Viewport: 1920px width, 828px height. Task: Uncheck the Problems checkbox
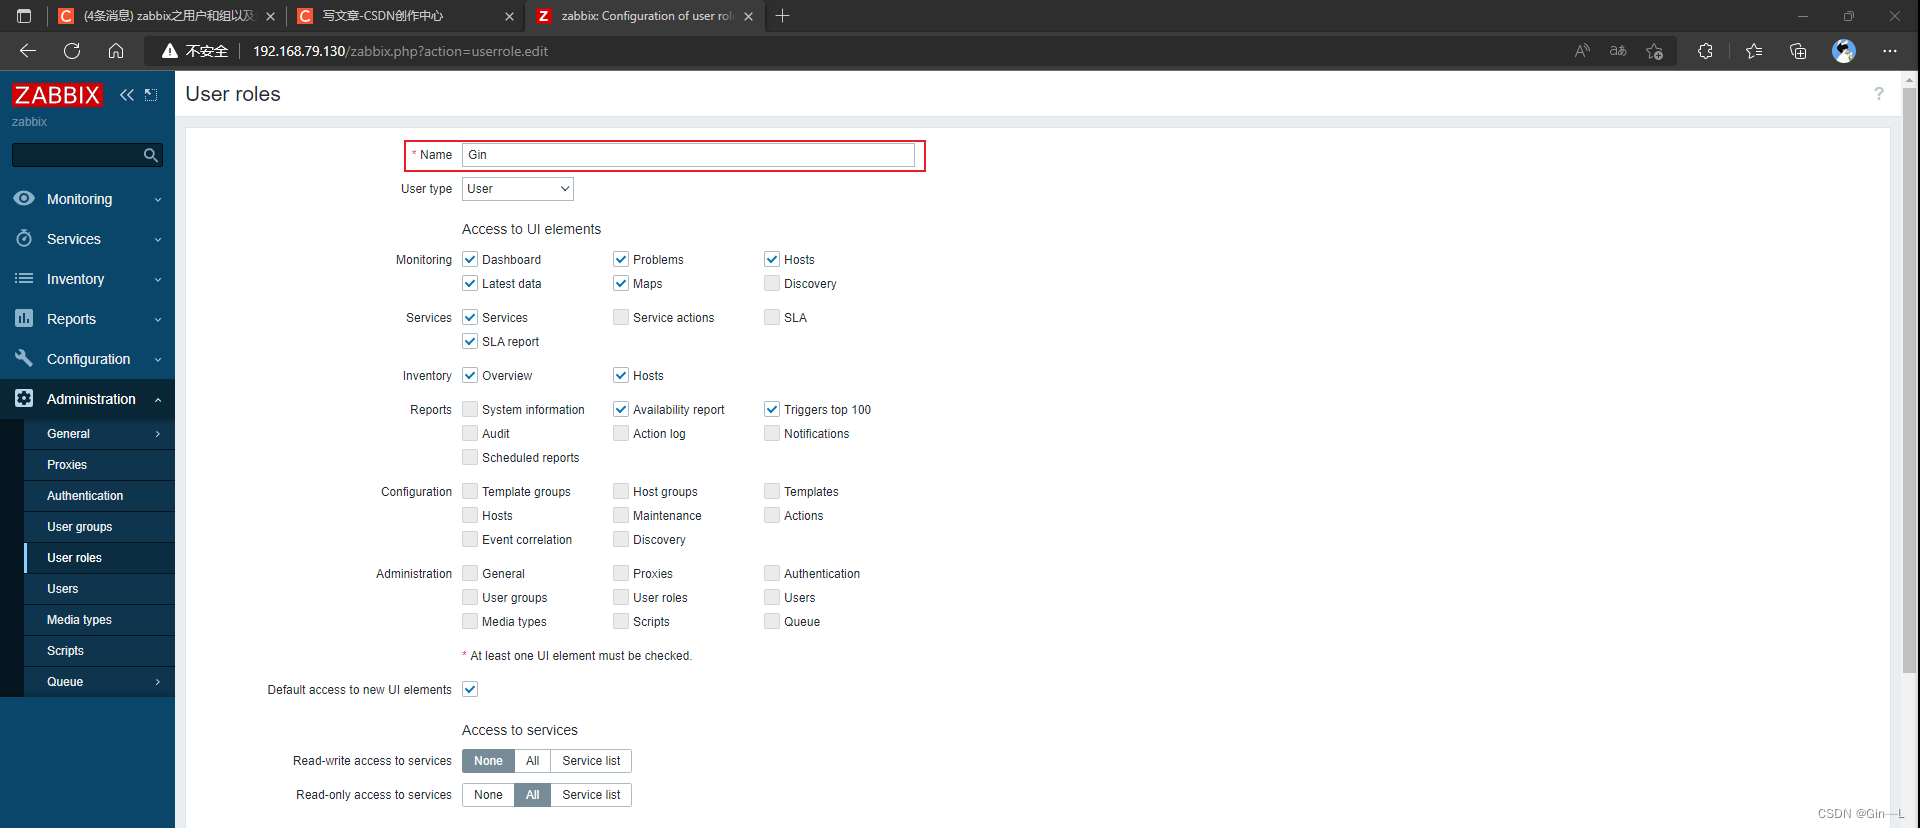[621, 259]
